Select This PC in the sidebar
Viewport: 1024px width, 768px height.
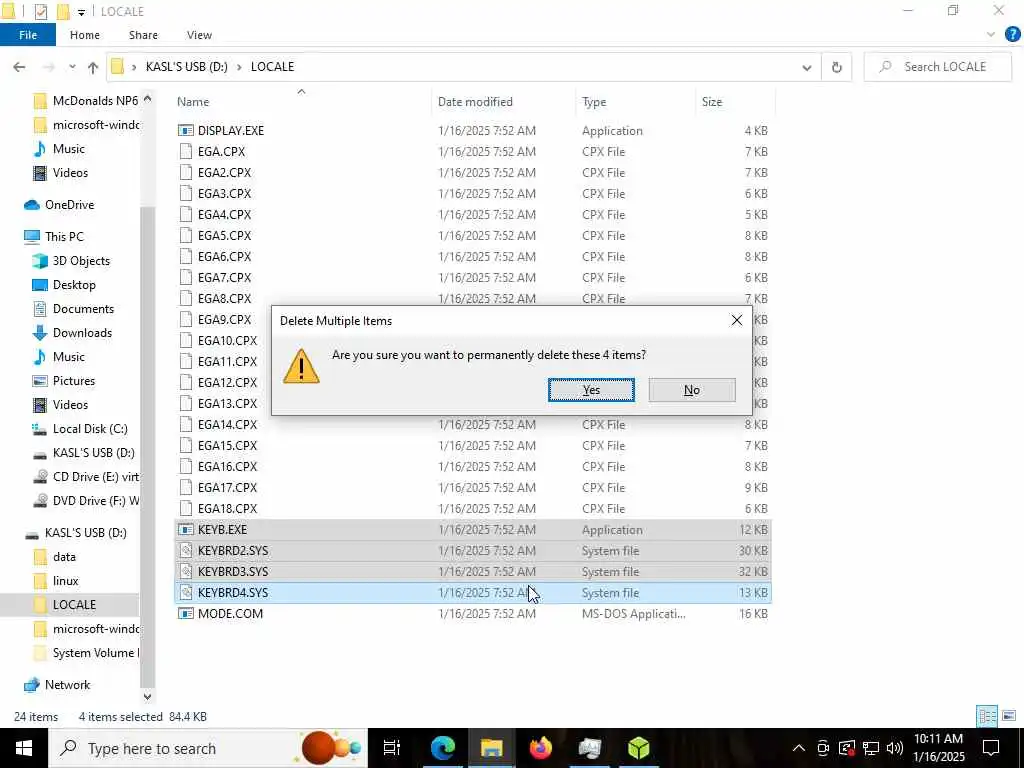(x=64, y=236)
